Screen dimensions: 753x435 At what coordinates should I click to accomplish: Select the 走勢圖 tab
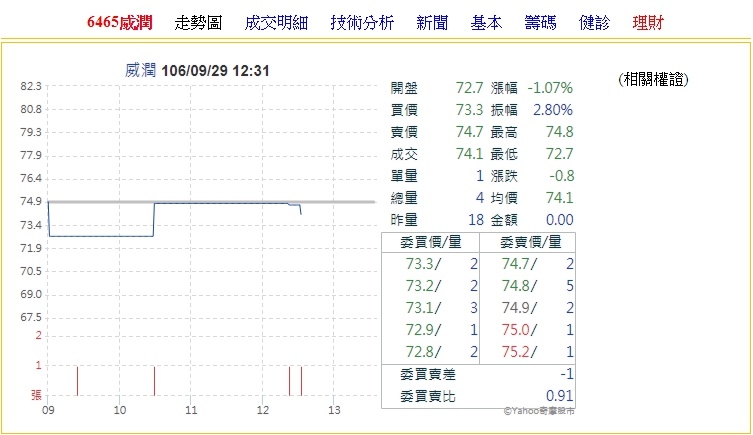[198, 23]
